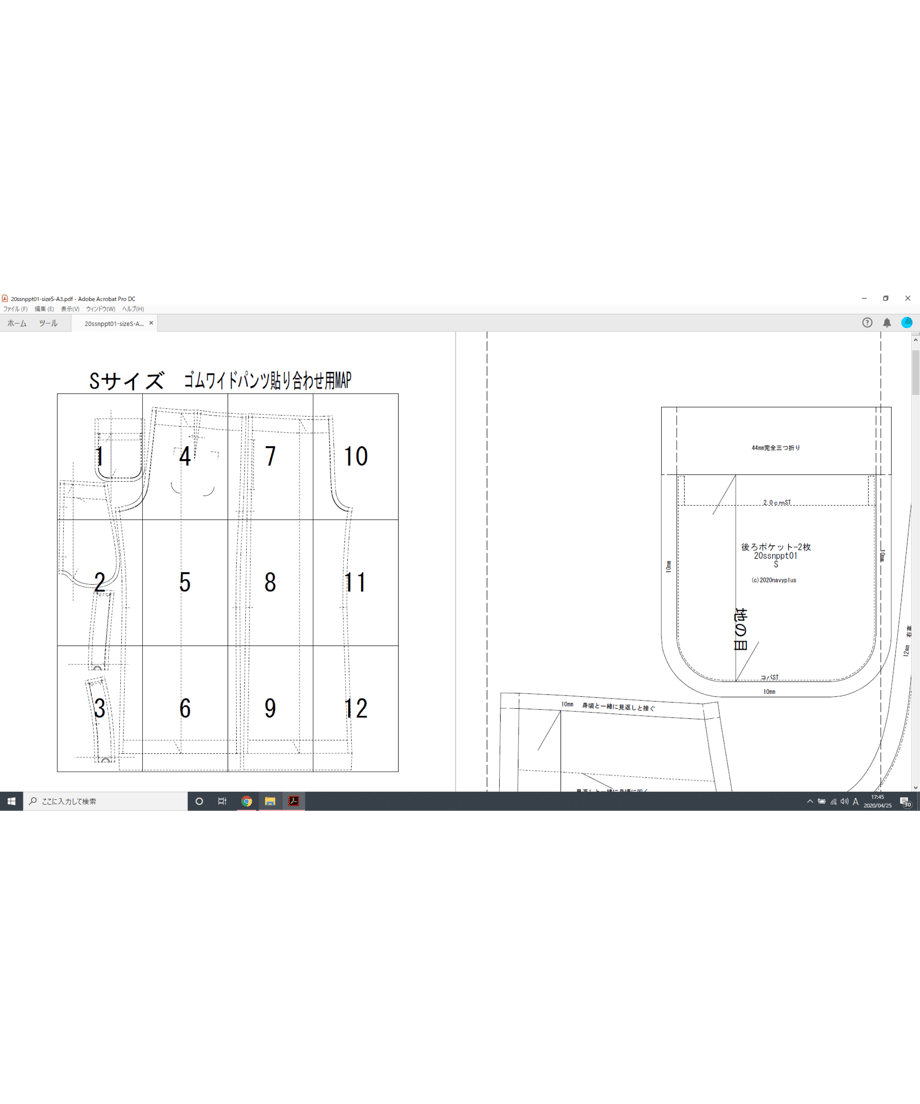Open the Windows Start menu
The image size is (920, 1104).
[11, 801]
